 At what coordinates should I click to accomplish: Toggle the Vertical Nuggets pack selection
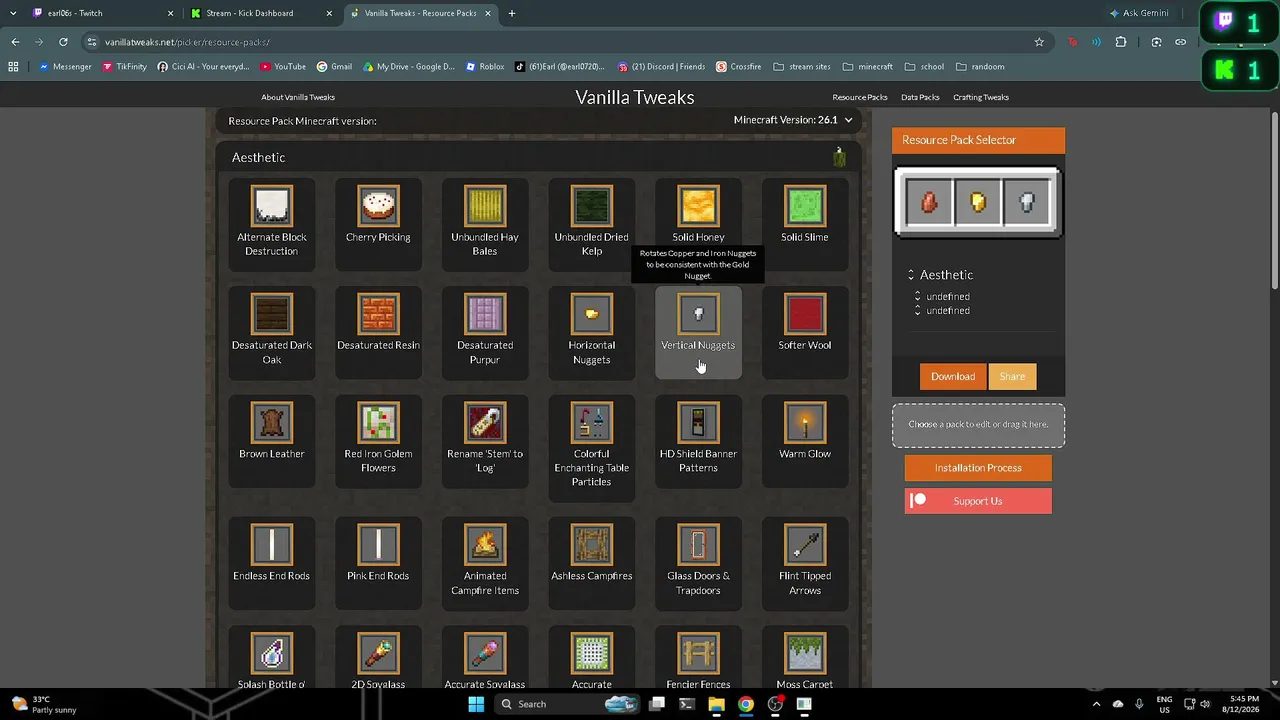(698, 333)
